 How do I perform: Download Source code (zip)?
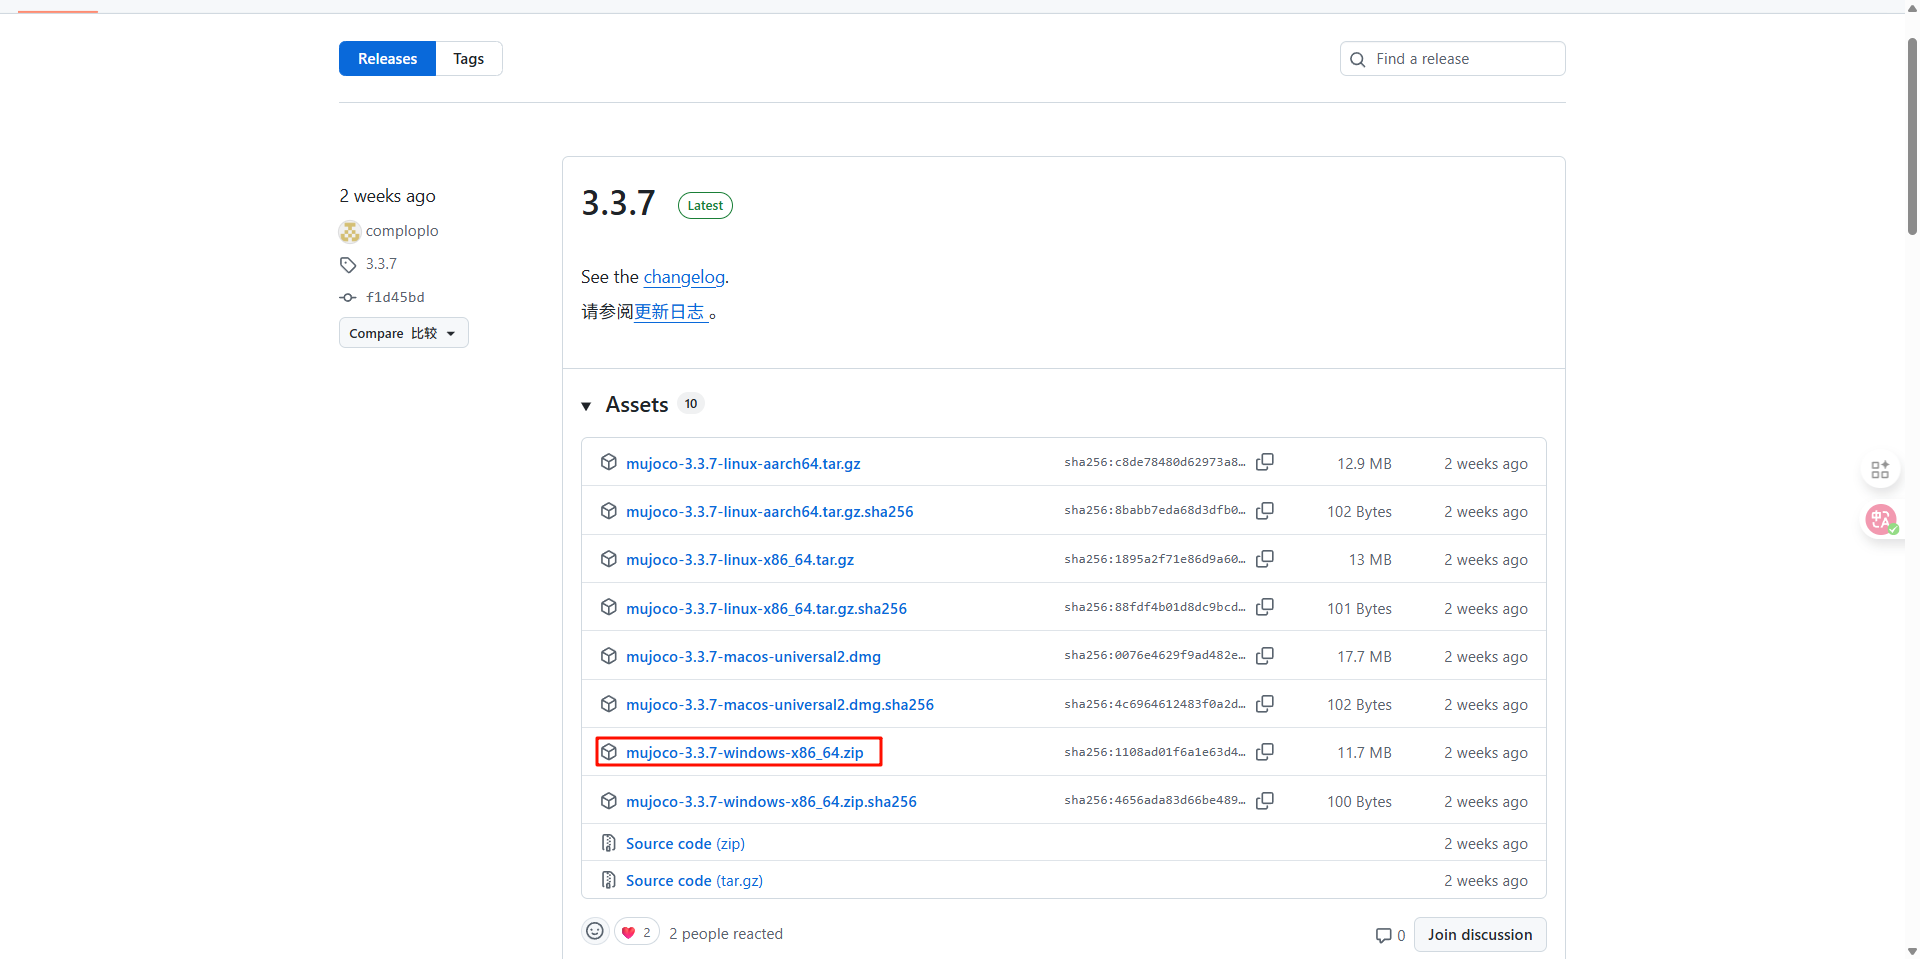(x=685, y=844)
